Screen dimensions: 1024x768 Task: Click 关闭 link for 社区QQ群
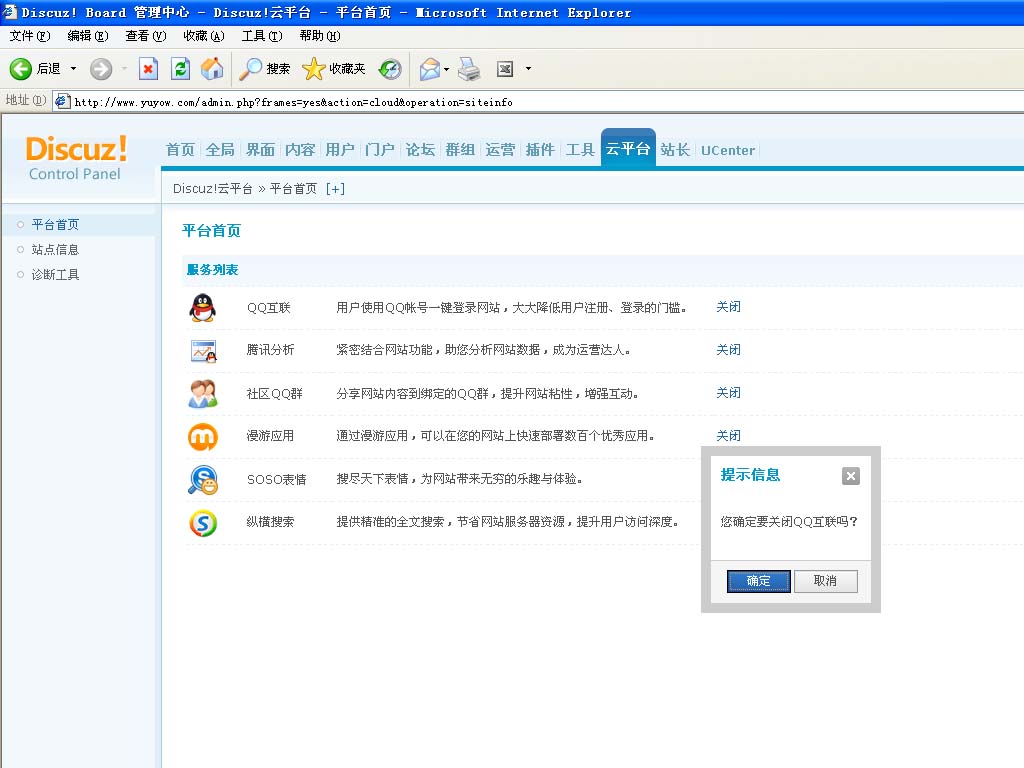tap(728, 393)
